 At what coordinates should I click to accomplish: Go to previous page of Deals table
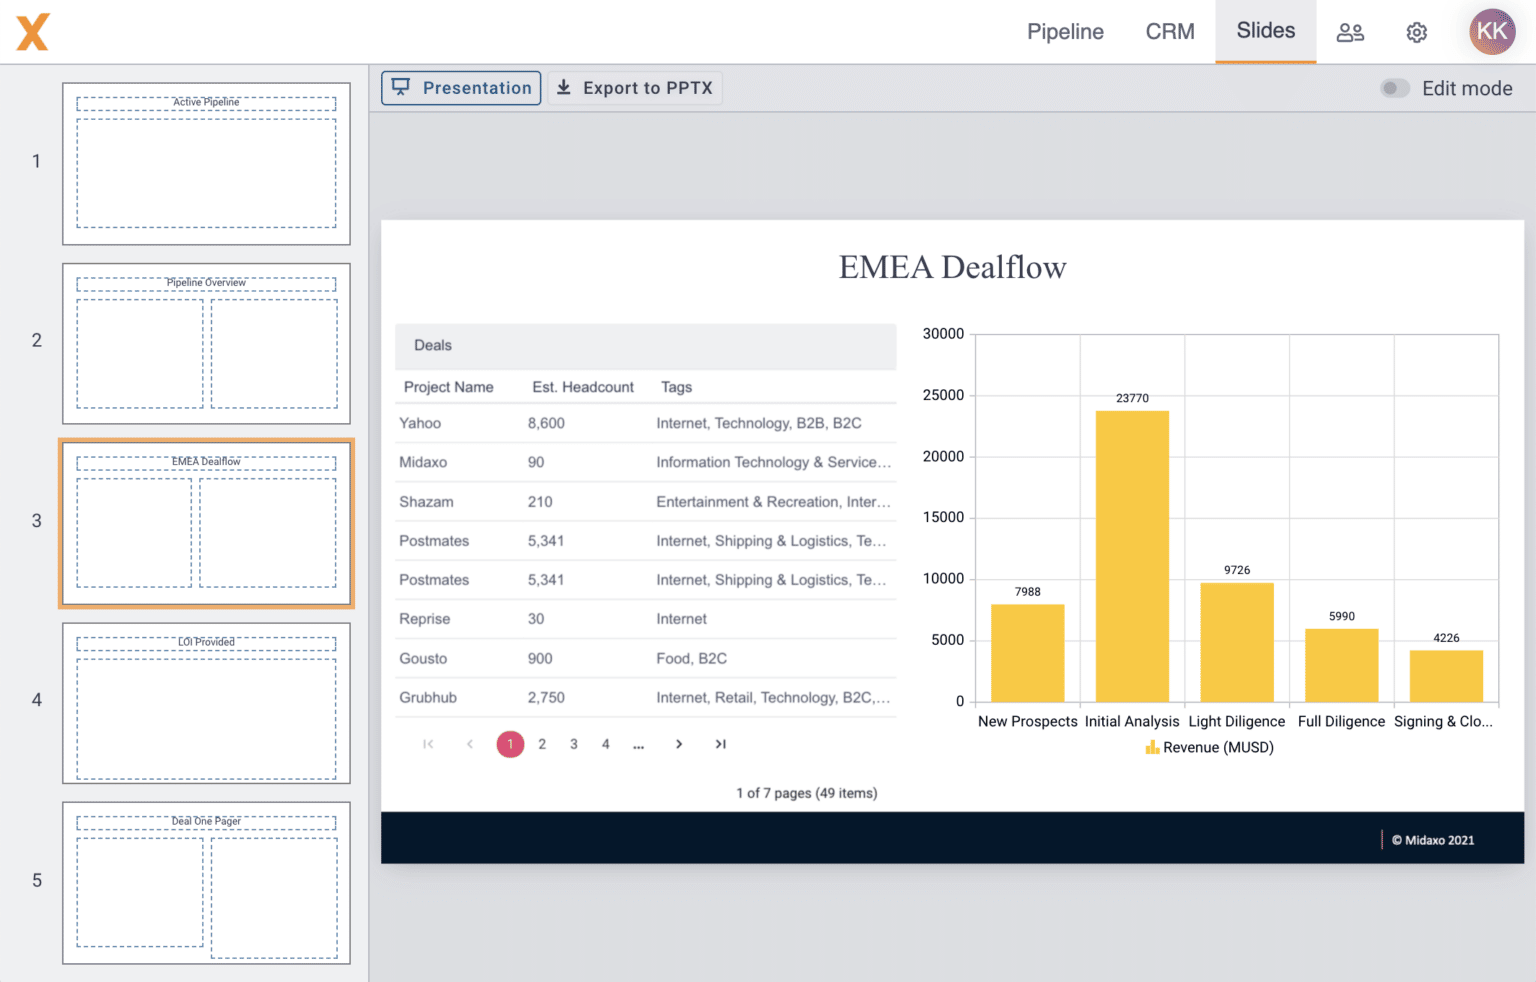pos(470,744)
